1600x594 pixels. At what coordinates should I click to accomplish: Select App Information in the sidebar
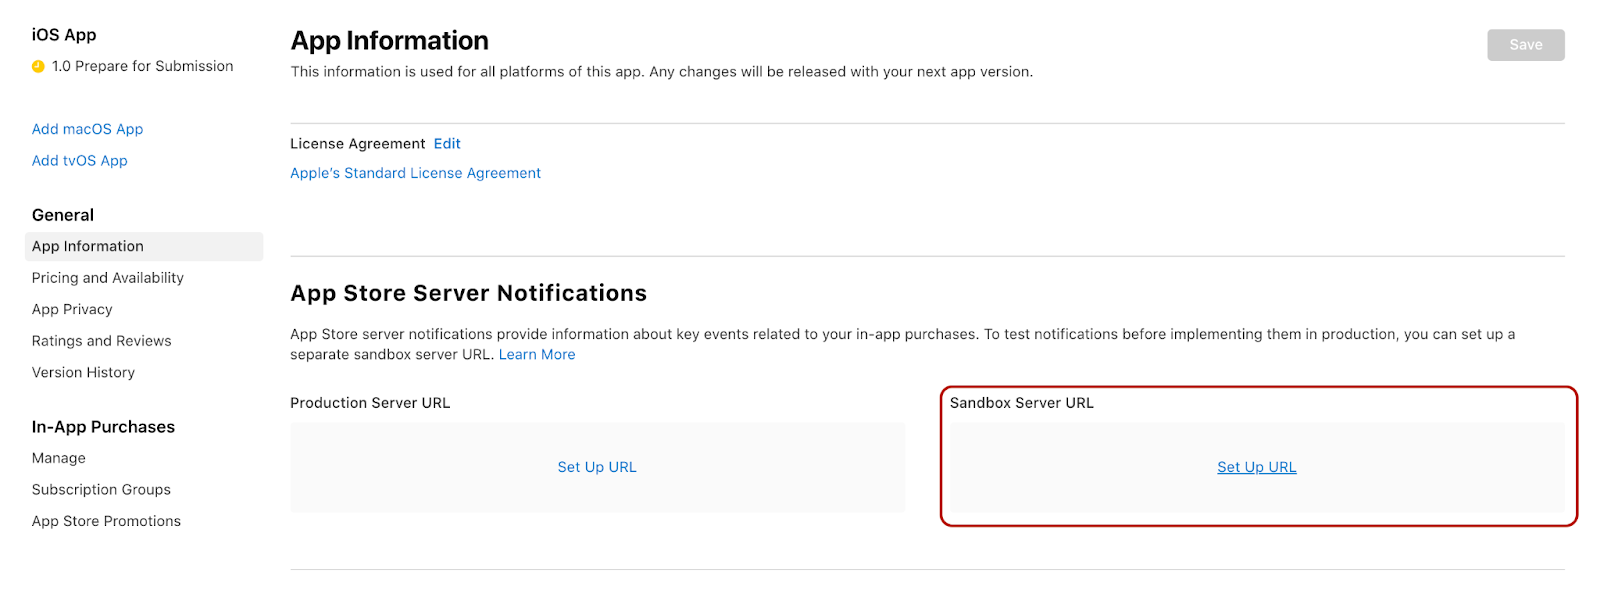[144, 246]
